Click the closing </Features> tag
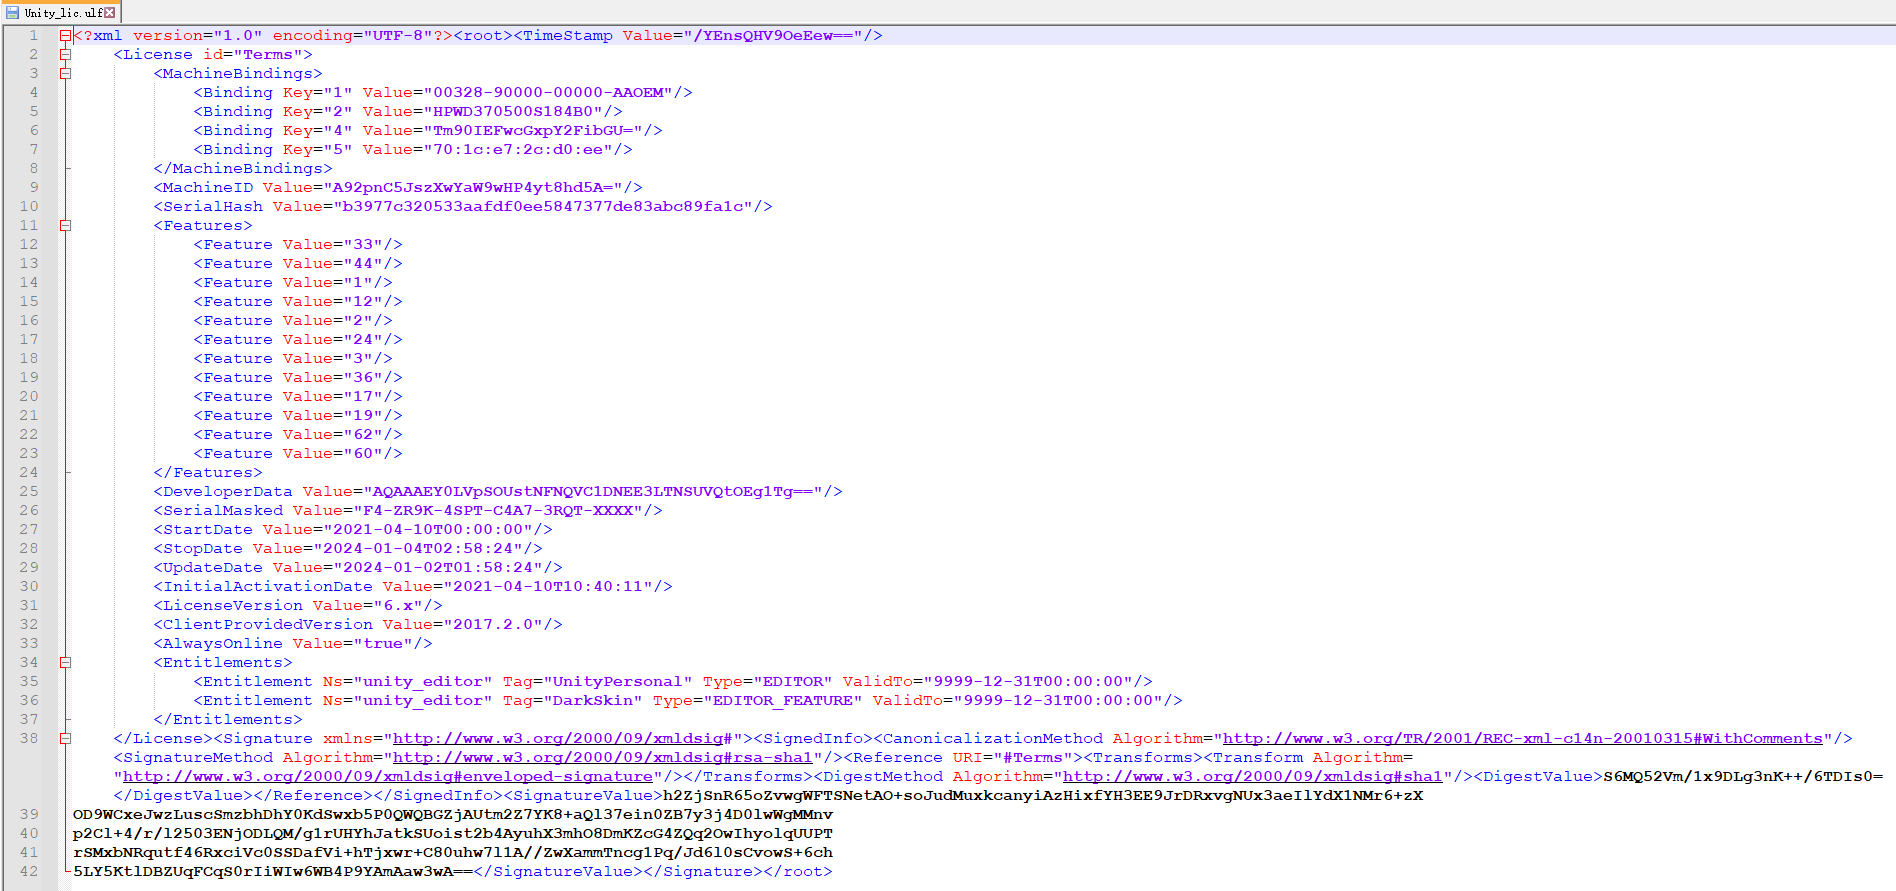1896x891 pixels. point(208,472)
